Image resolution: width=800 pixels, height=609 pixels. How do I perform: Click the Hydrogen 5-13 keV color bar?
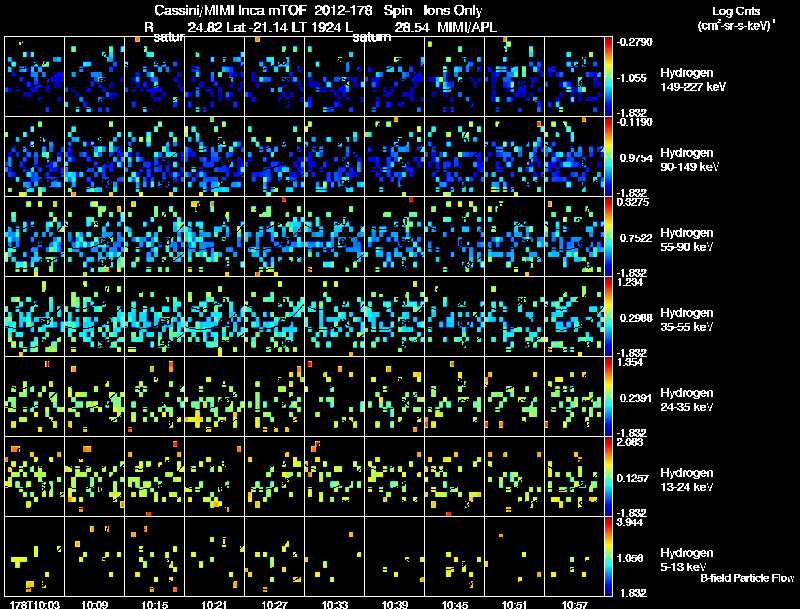(x=608, y=556)
